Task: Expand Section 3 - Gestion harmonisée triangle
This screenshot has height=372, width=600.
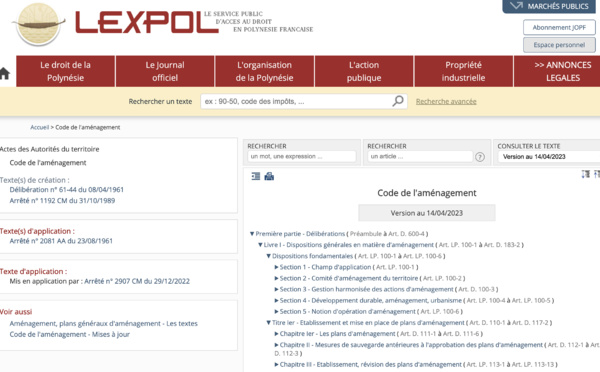Action: 276,289
